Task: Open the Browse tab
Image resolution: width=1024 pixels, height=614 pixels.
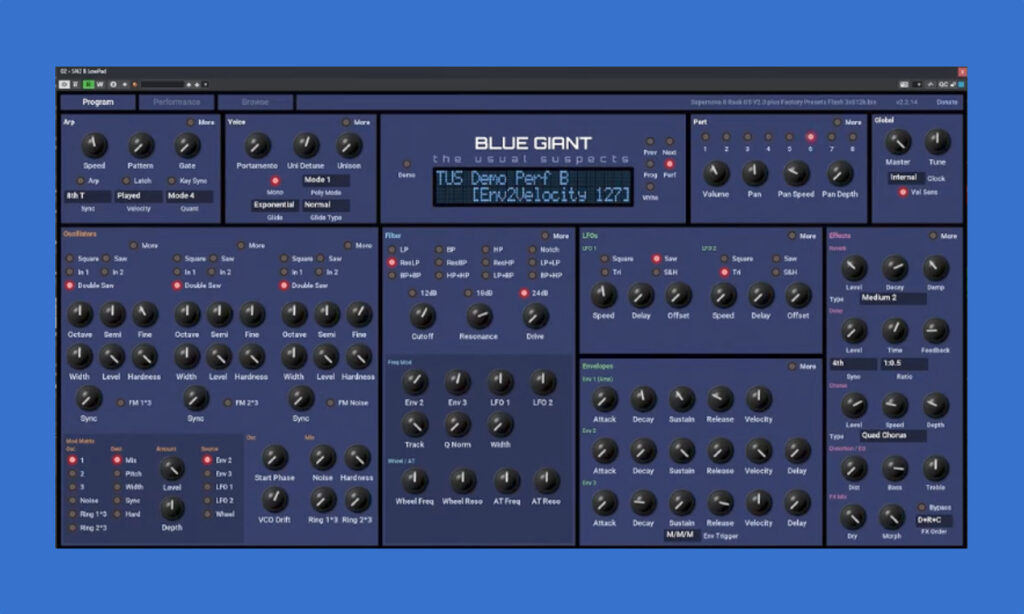Action: (x=255, y=103)
